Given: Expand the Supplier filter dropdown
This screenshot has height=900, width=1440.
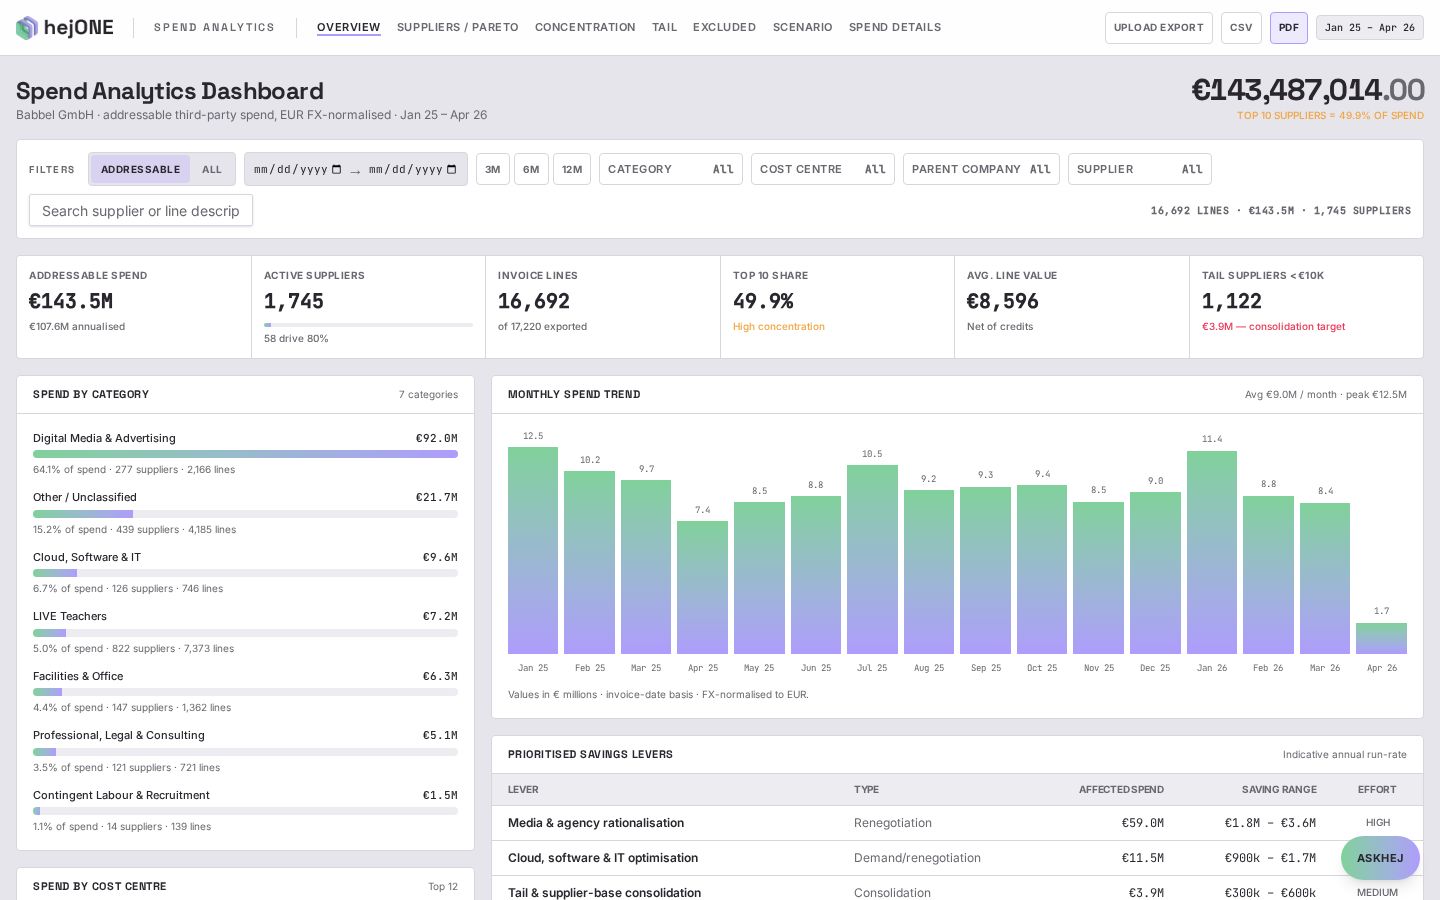Looking at the screenshot, I should (x=1140, y=169).
